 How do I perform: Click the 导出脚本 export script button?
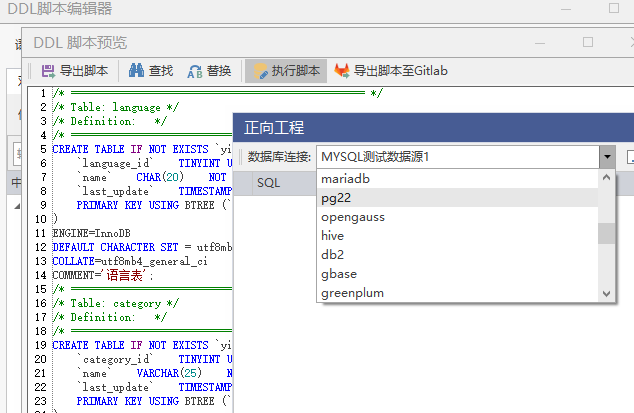pos(75,71)
